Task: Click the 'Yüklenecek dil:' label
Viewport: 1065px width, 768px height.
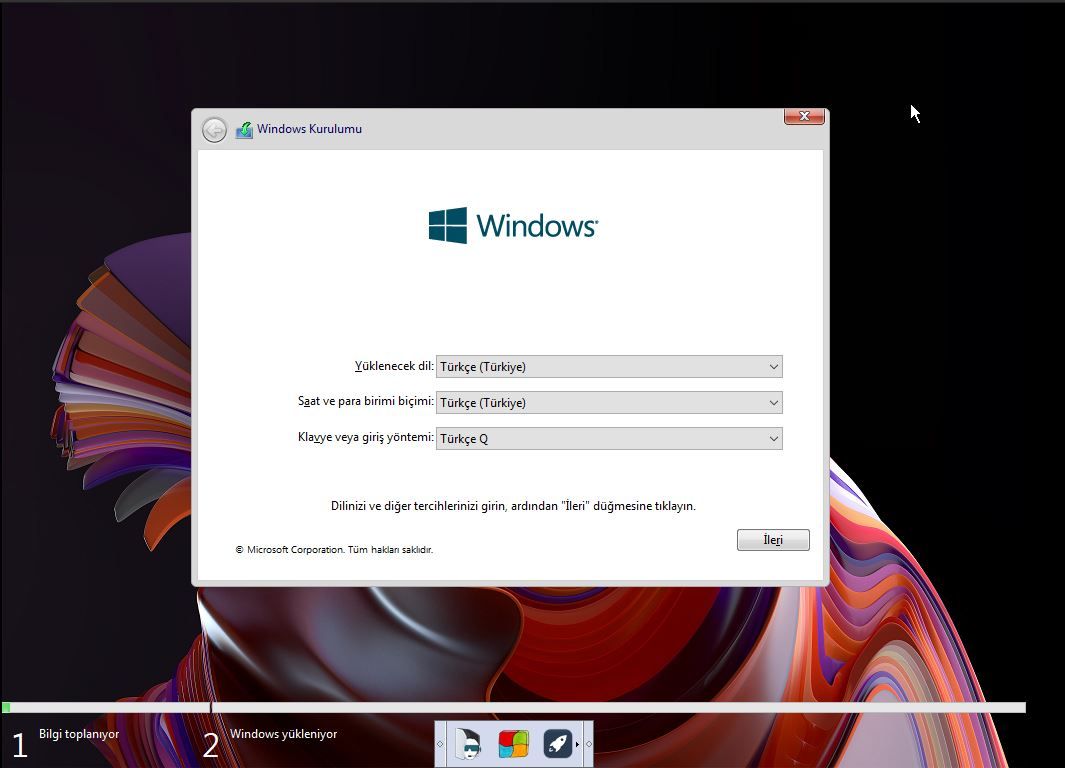Action: pos(394,366)
